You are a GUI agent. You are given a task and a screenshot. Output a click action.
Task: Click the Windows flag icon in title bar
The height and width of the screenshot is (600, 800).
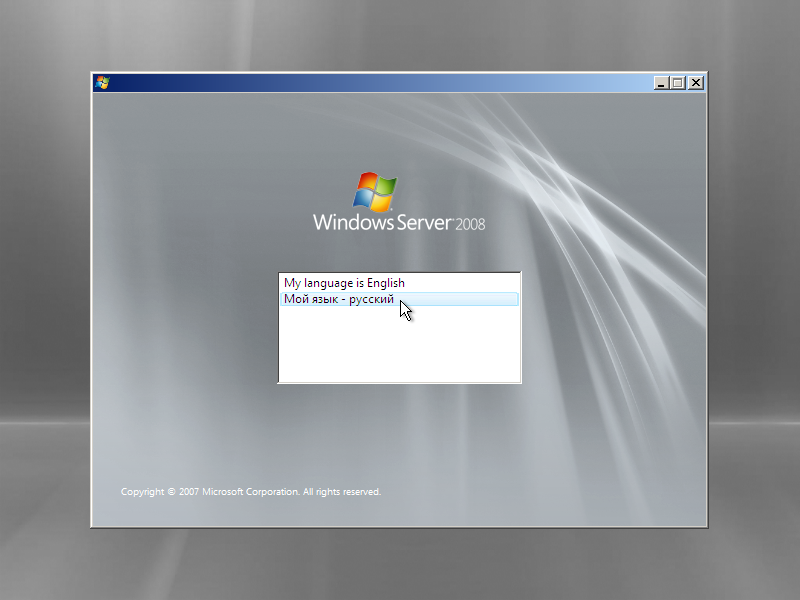coord(103,83)
